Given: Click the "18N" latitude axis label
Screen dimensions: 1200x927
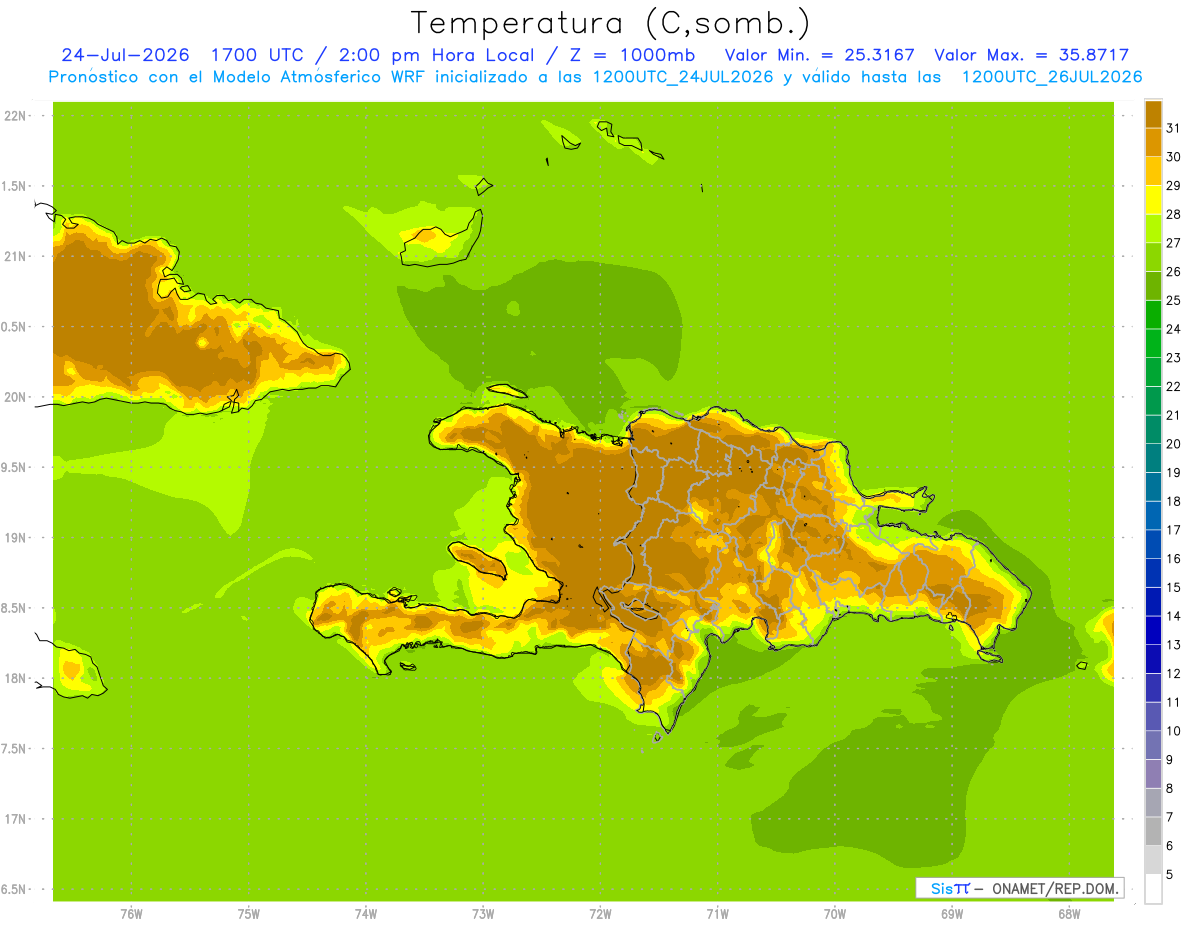Looking at the screenshot, I should [15, 678].
